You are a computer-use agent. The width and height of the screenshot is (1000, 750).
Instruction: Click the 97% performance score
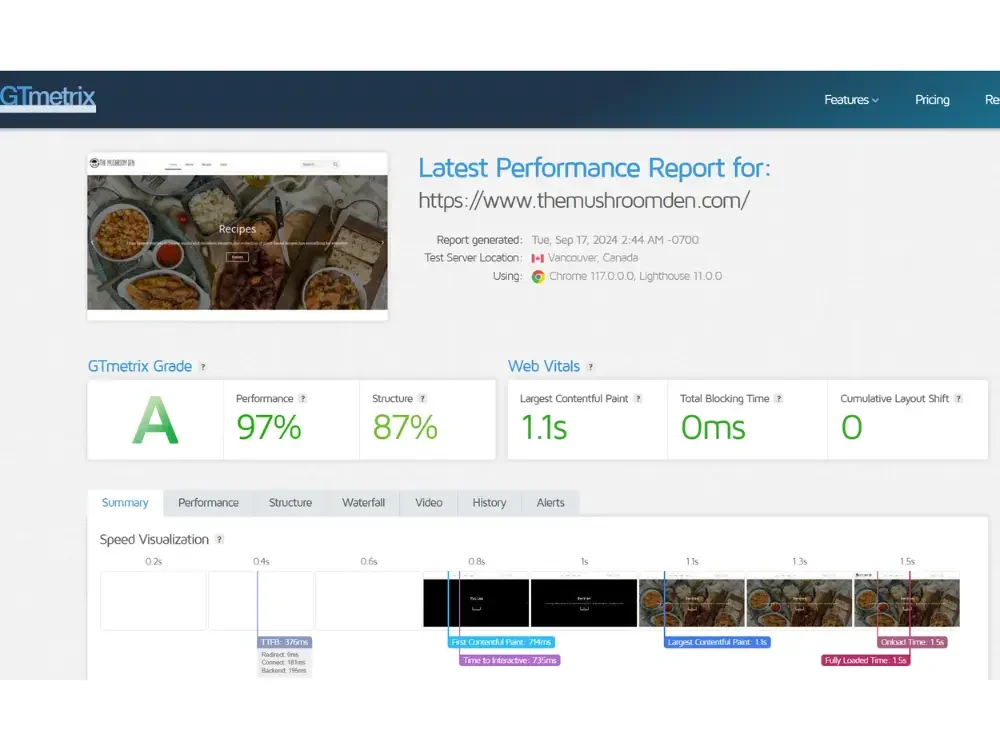click(268, 427)
